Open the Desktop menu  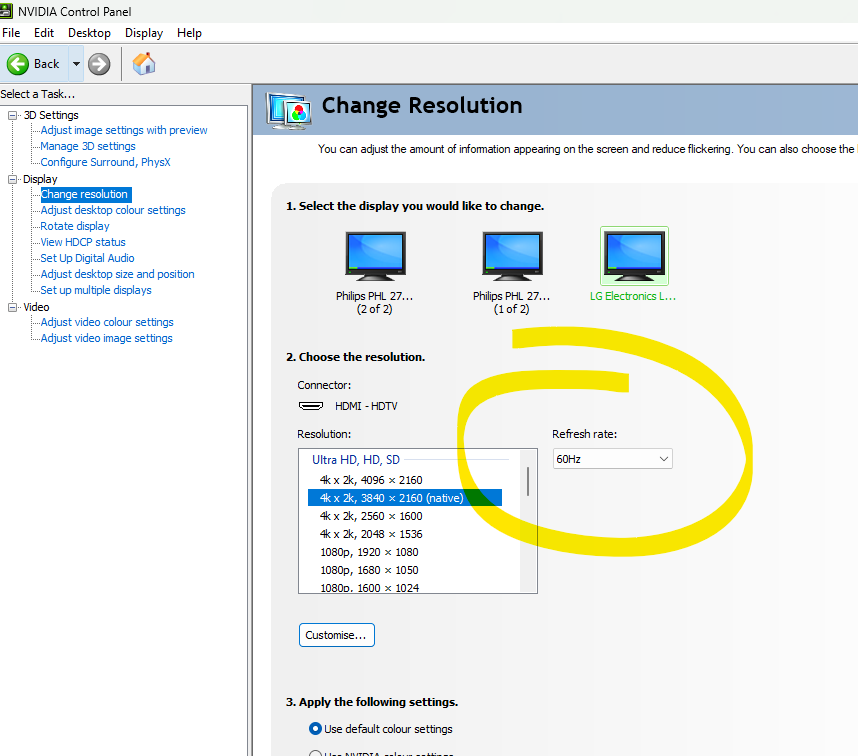coord(89,33)
